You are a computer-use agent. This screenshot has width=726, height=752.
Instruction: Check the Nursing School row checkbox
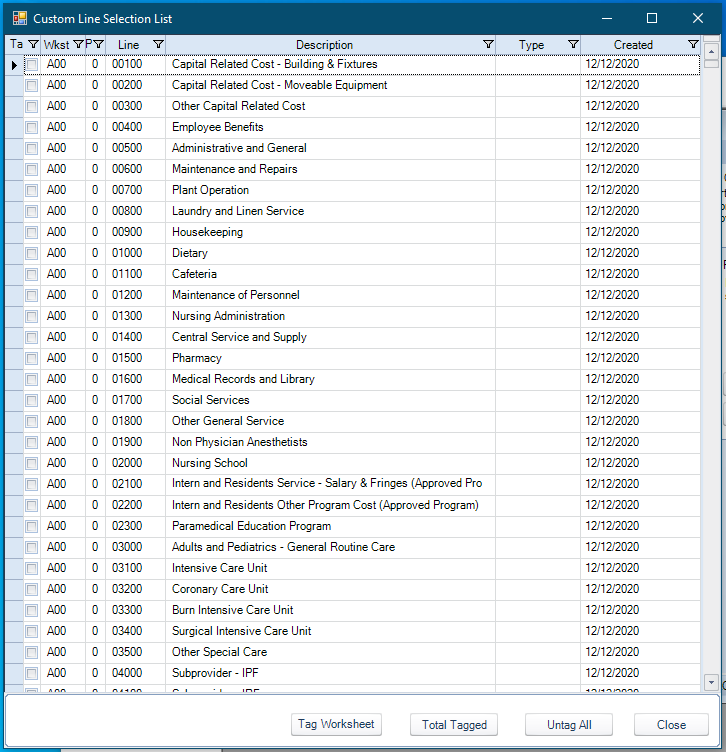point(32,463)
